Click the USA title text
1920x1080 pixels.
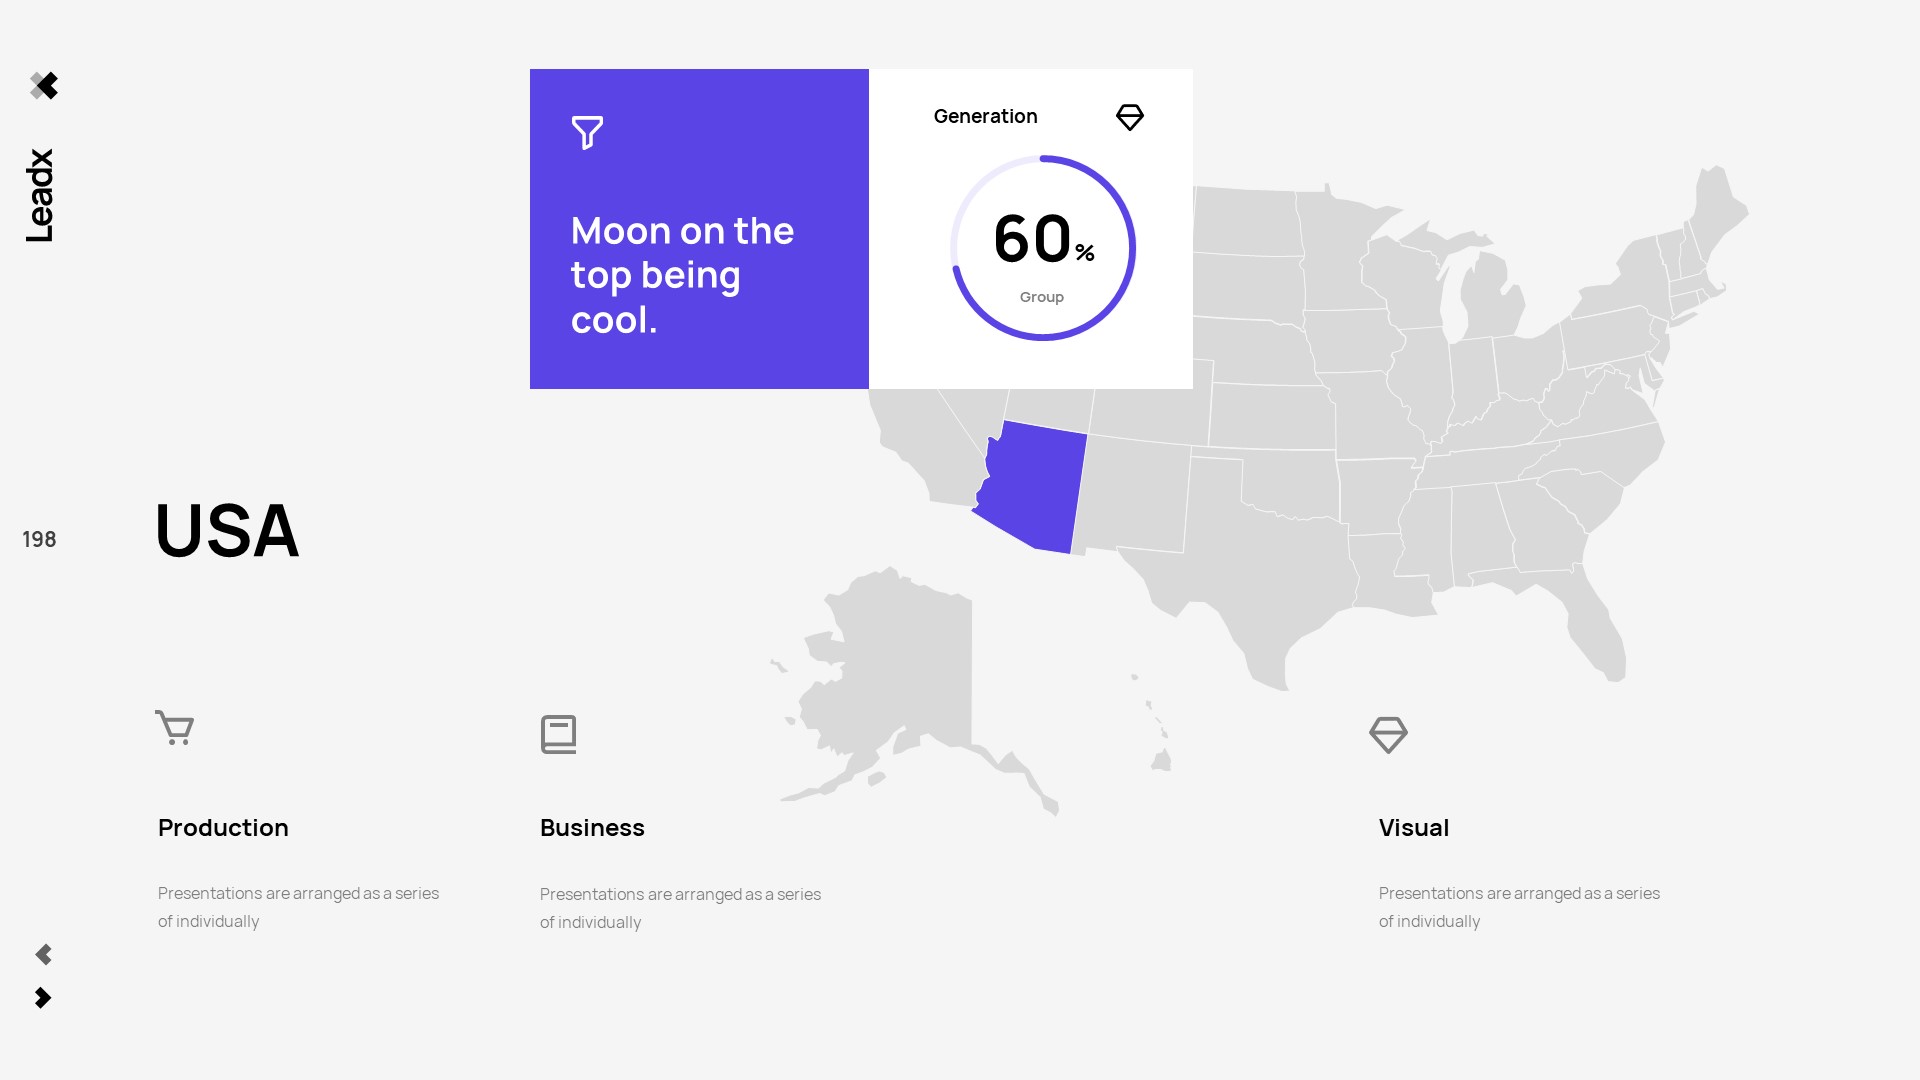[x=227, y=530]
